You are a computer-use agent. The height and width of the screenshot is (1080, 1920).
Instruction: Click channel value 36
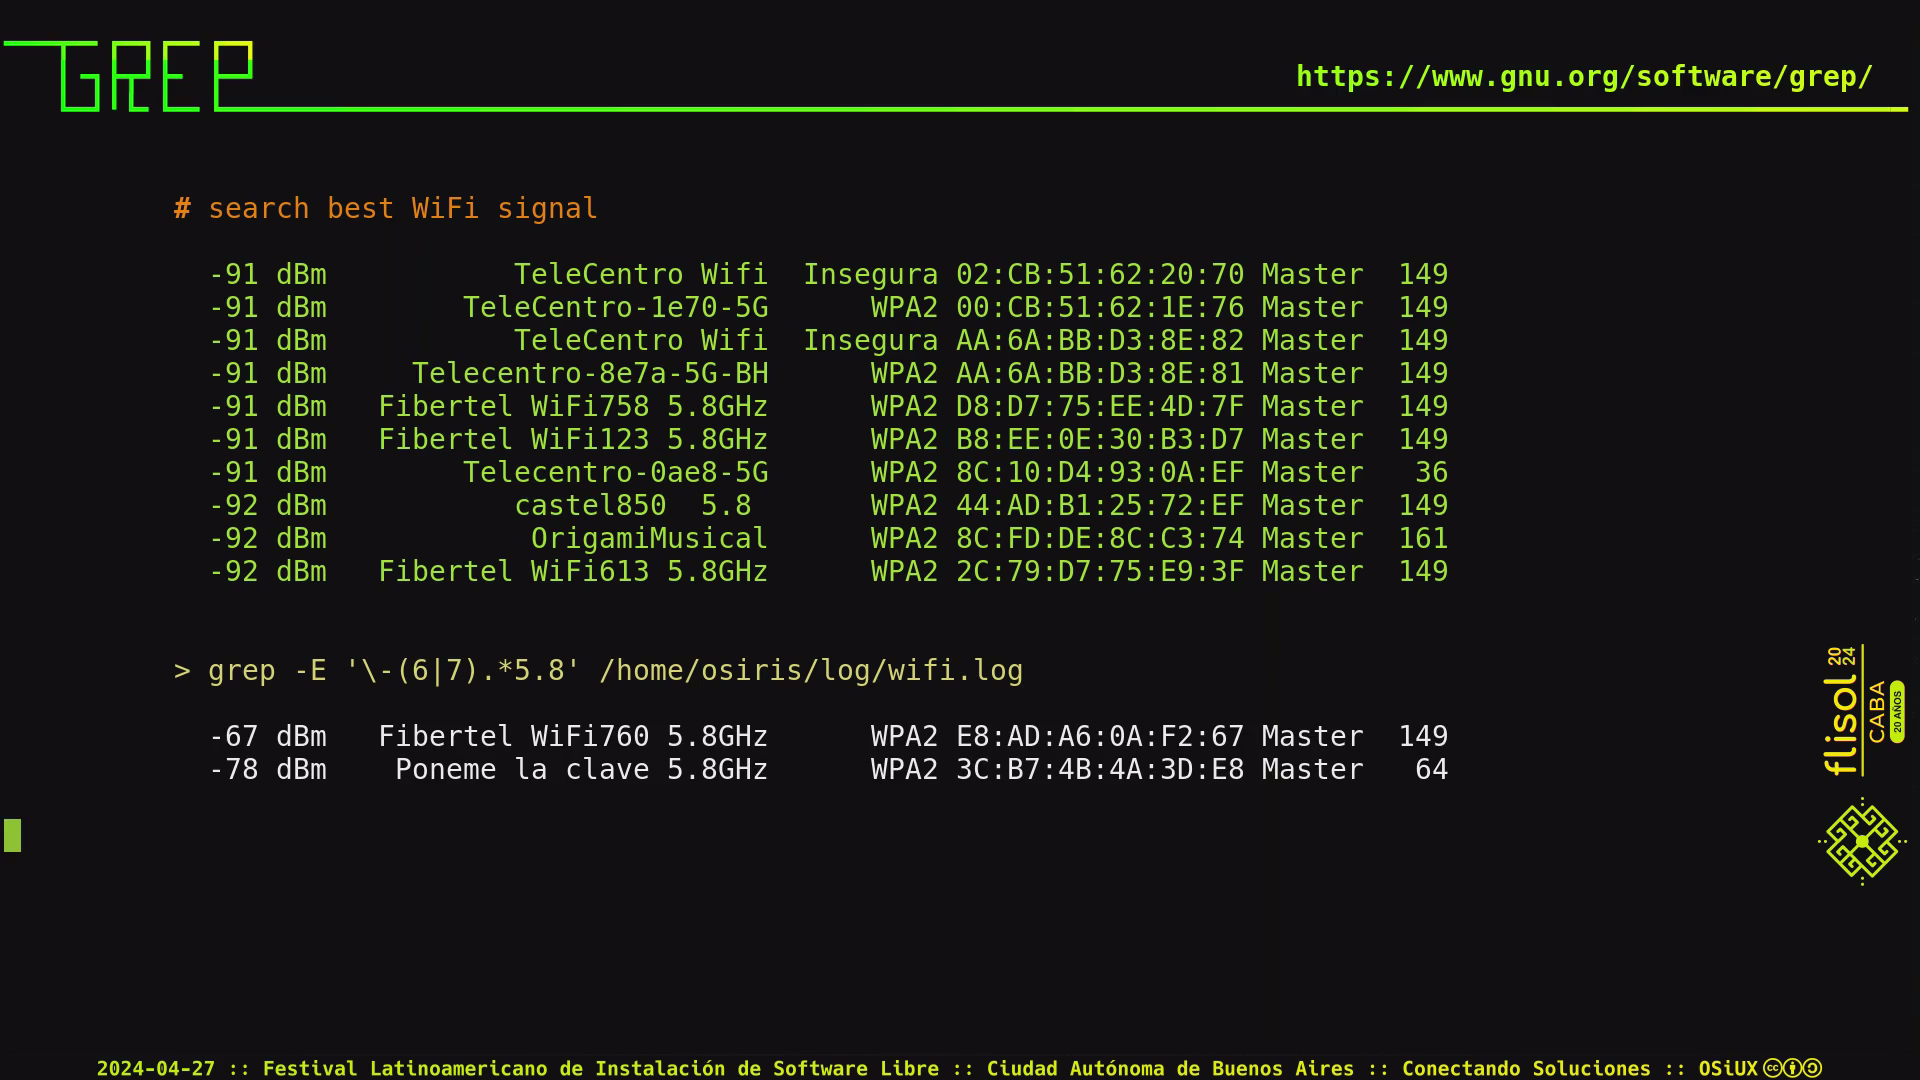pos(1431,472)
